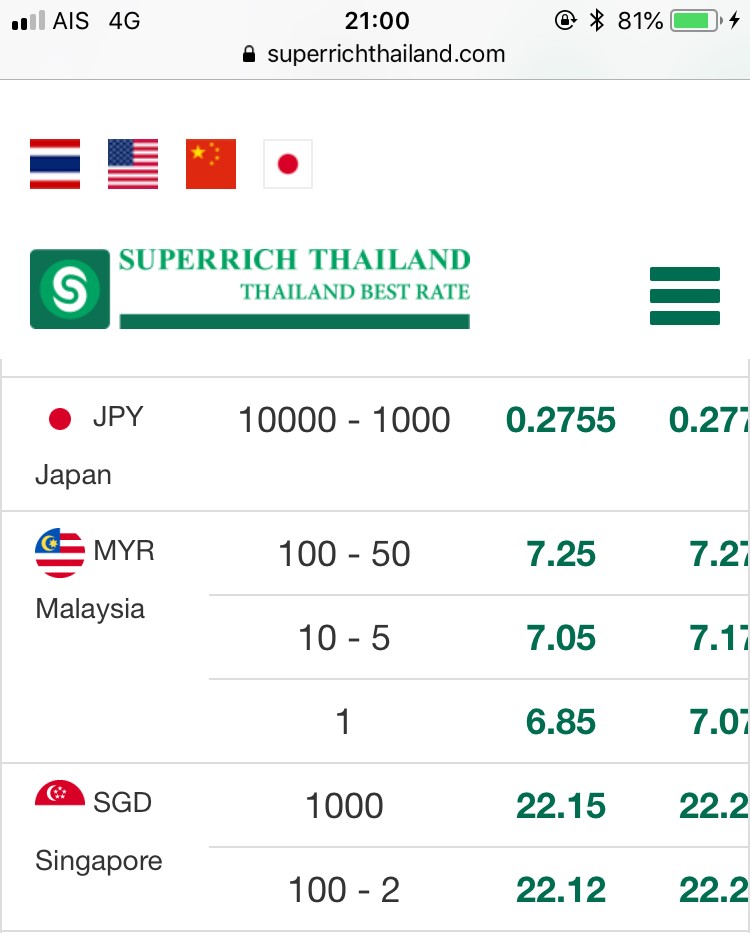Tap the Malaysia MYR flag icon
This screenshot has height=933, width=750.
tap(60, 552)
